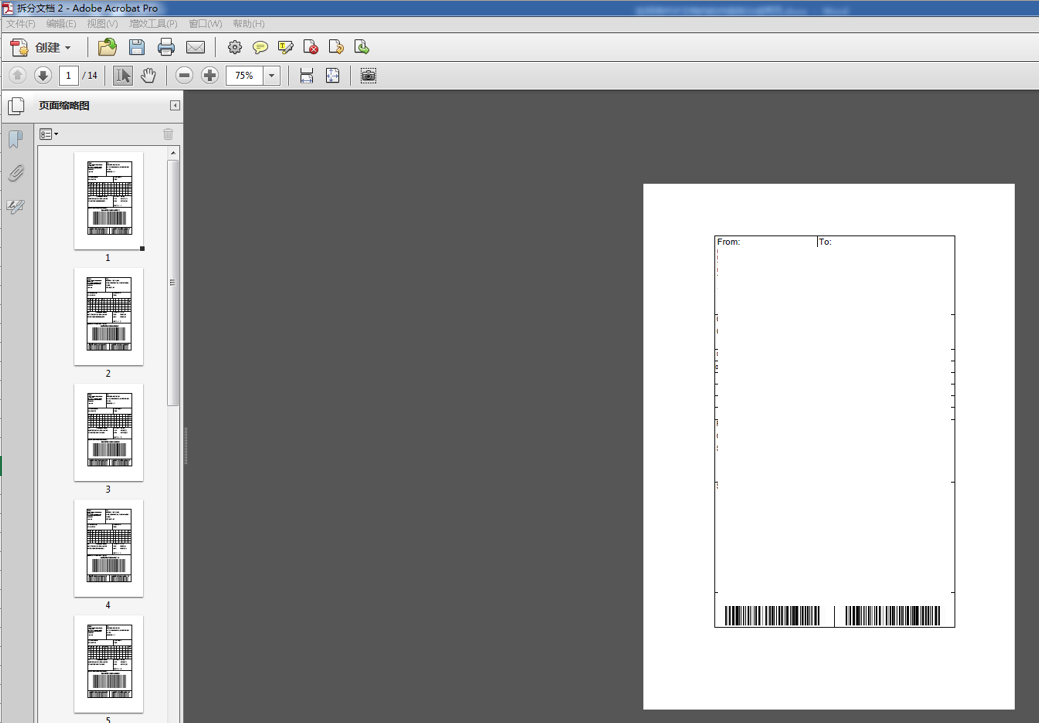Viewport: 1039px width, 723px height.
Task: Collapse the 页面缩略图 panel
Action: pos(174,105)
